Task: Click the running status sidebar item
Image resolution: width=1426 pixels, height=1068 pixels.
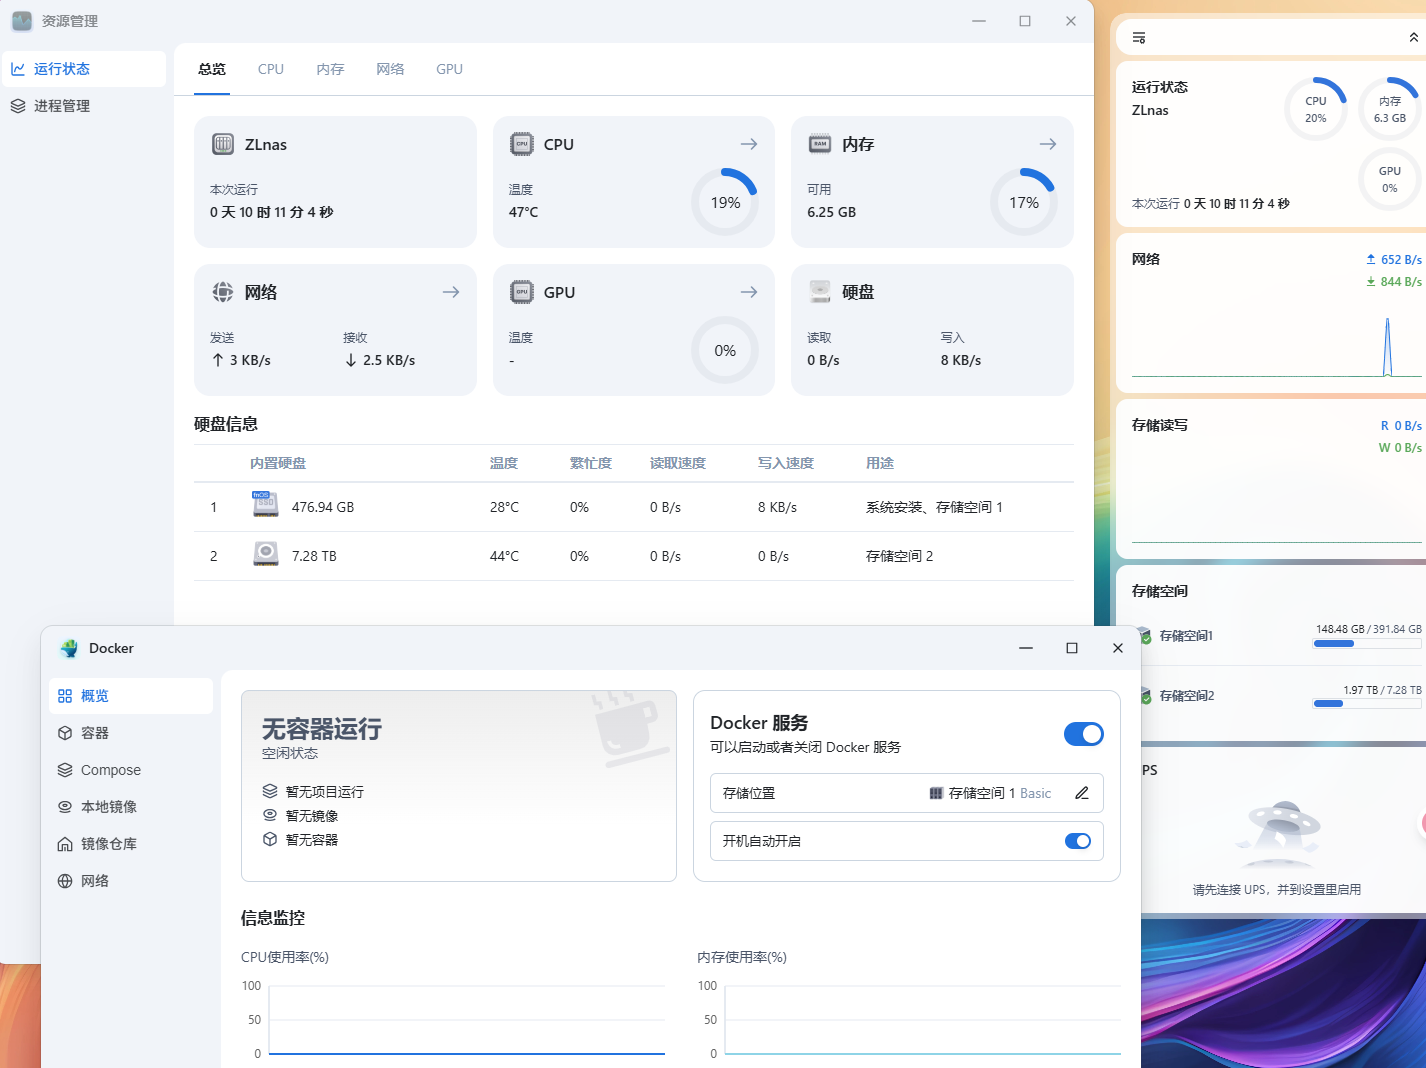Action: coord(61,69)
